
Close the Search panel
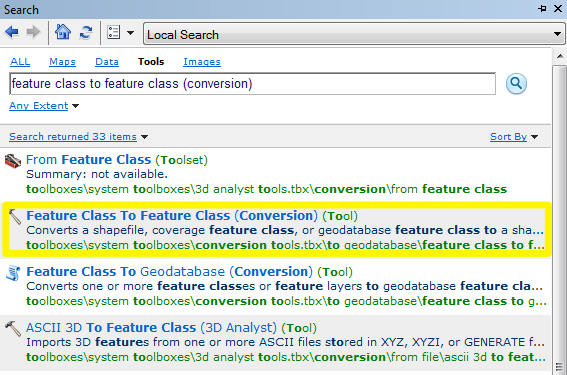[558, 8]
